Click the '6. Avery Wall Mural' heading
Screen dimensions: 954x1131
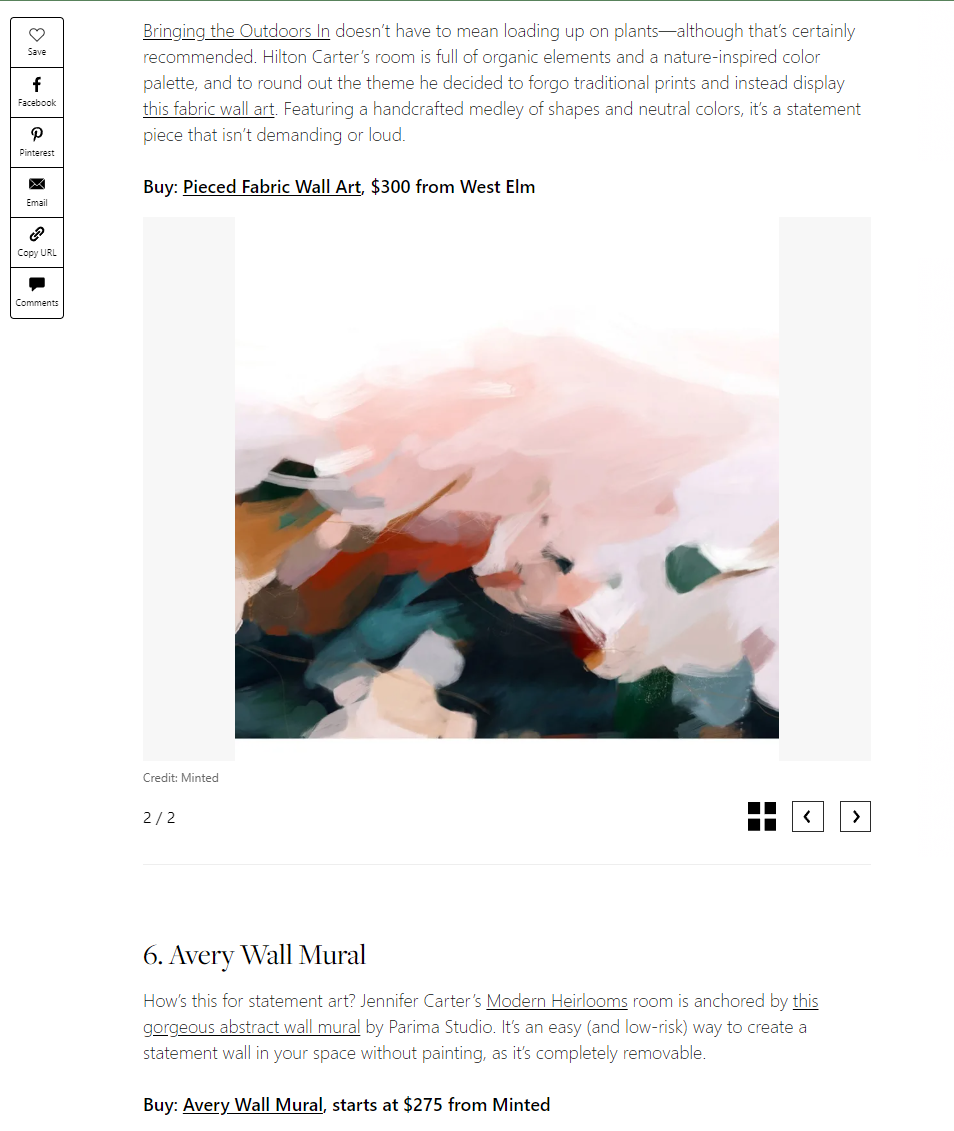[x=255, y=955]
